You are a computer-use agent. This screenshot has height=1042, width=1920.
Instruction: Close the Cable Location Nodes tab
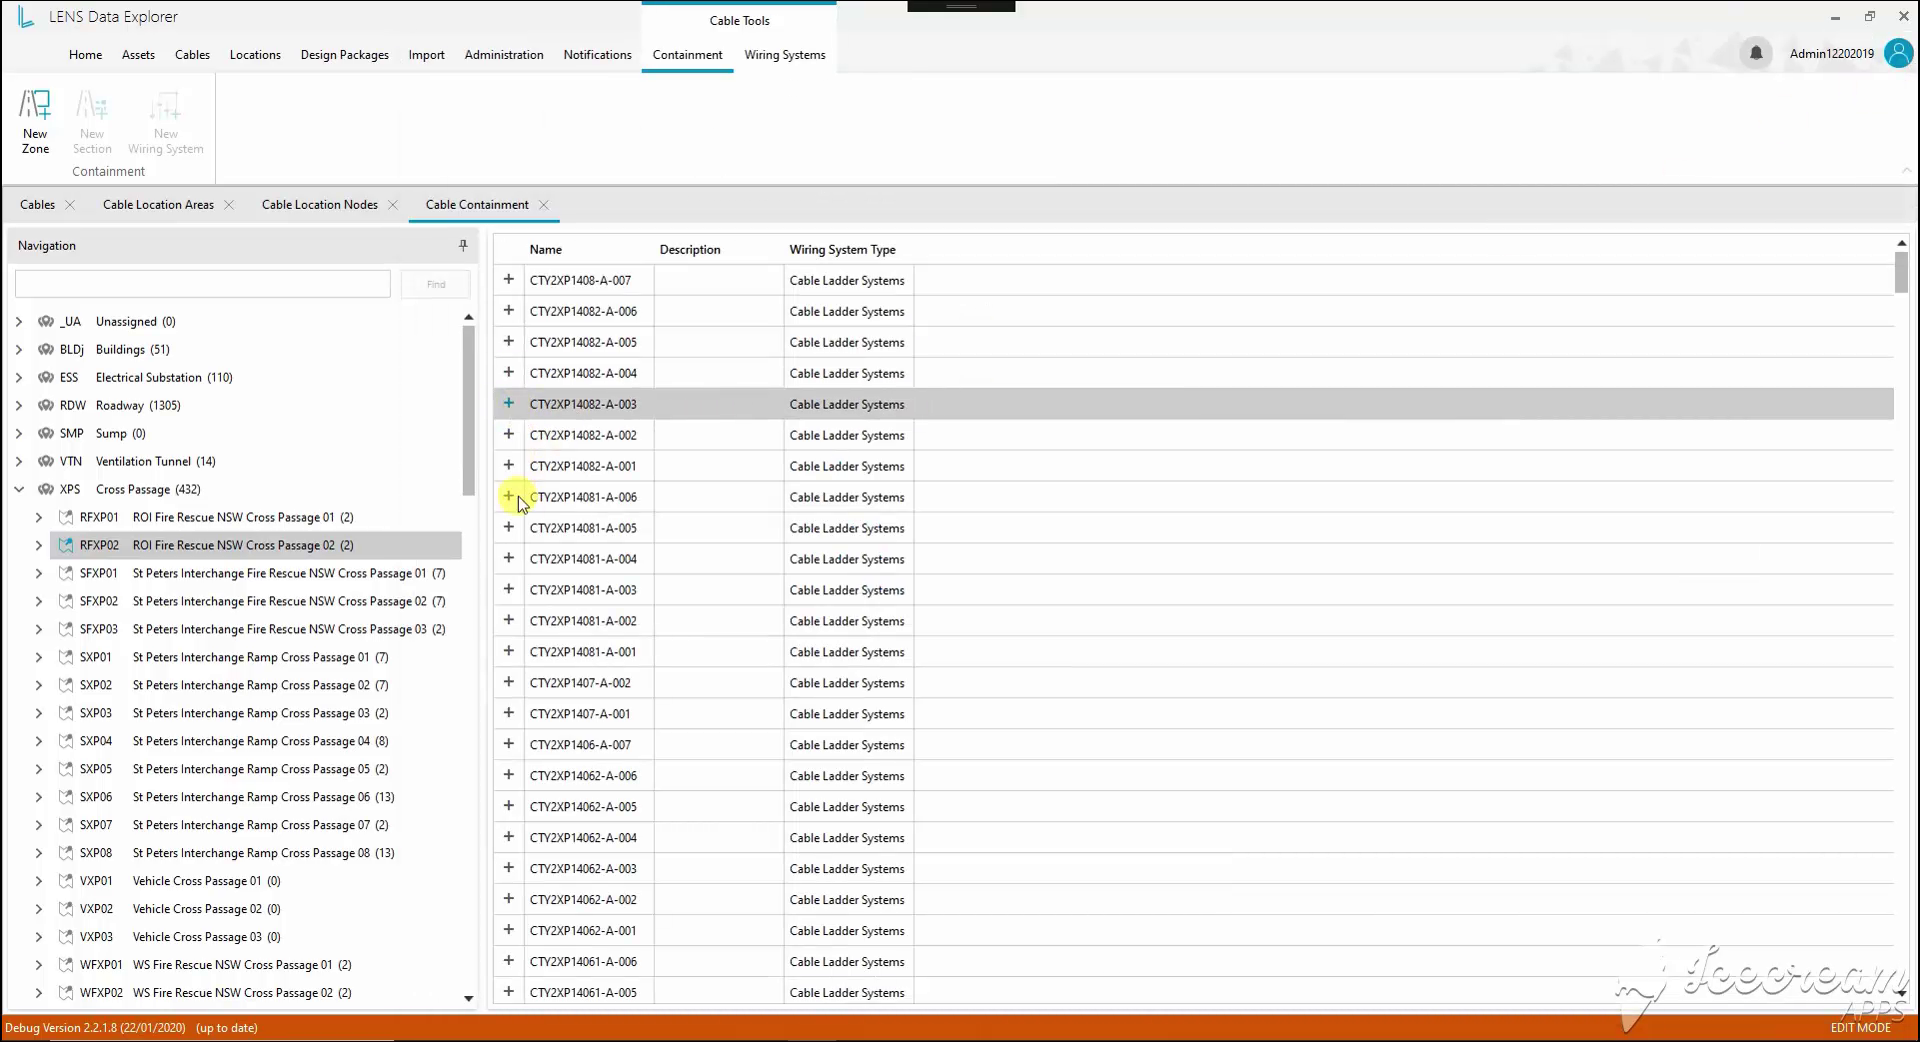coord(393,205)
